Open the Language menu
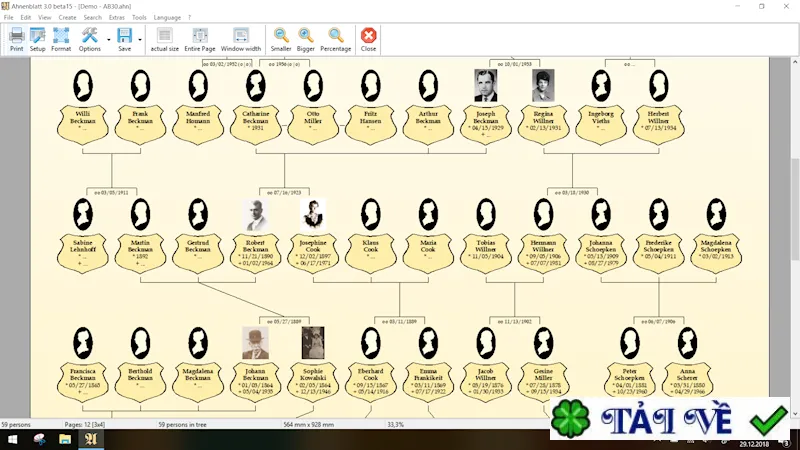The width and height of the screenshot is (800, 450). 167,17
